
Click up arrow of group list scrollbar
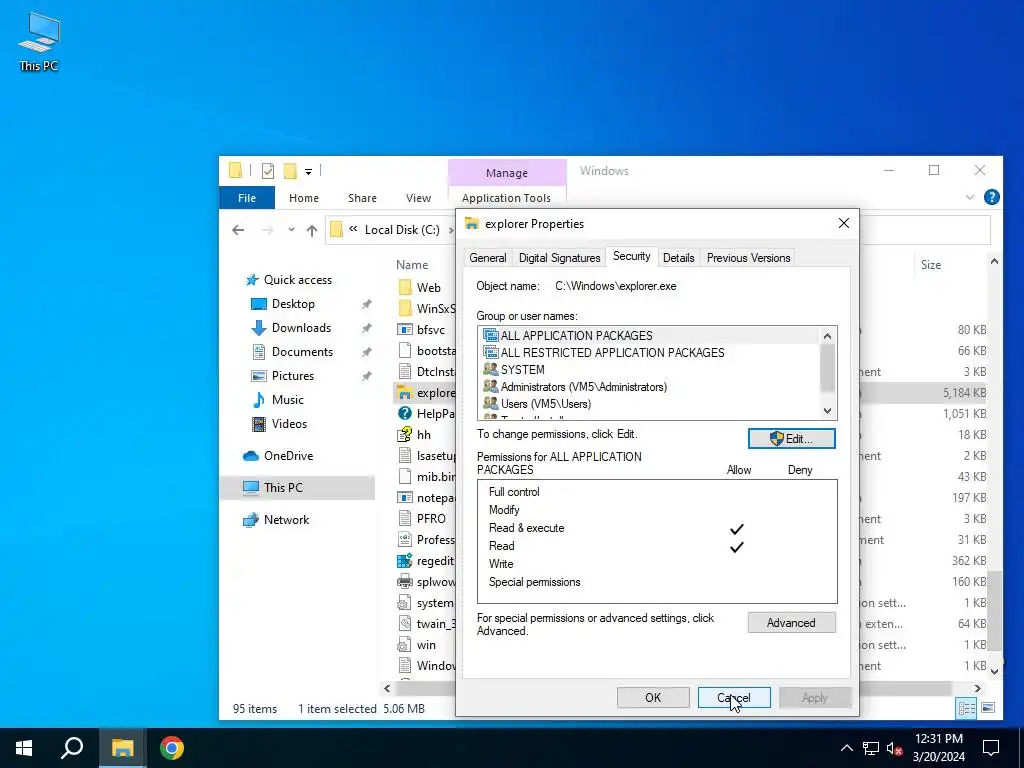(827, 336)
